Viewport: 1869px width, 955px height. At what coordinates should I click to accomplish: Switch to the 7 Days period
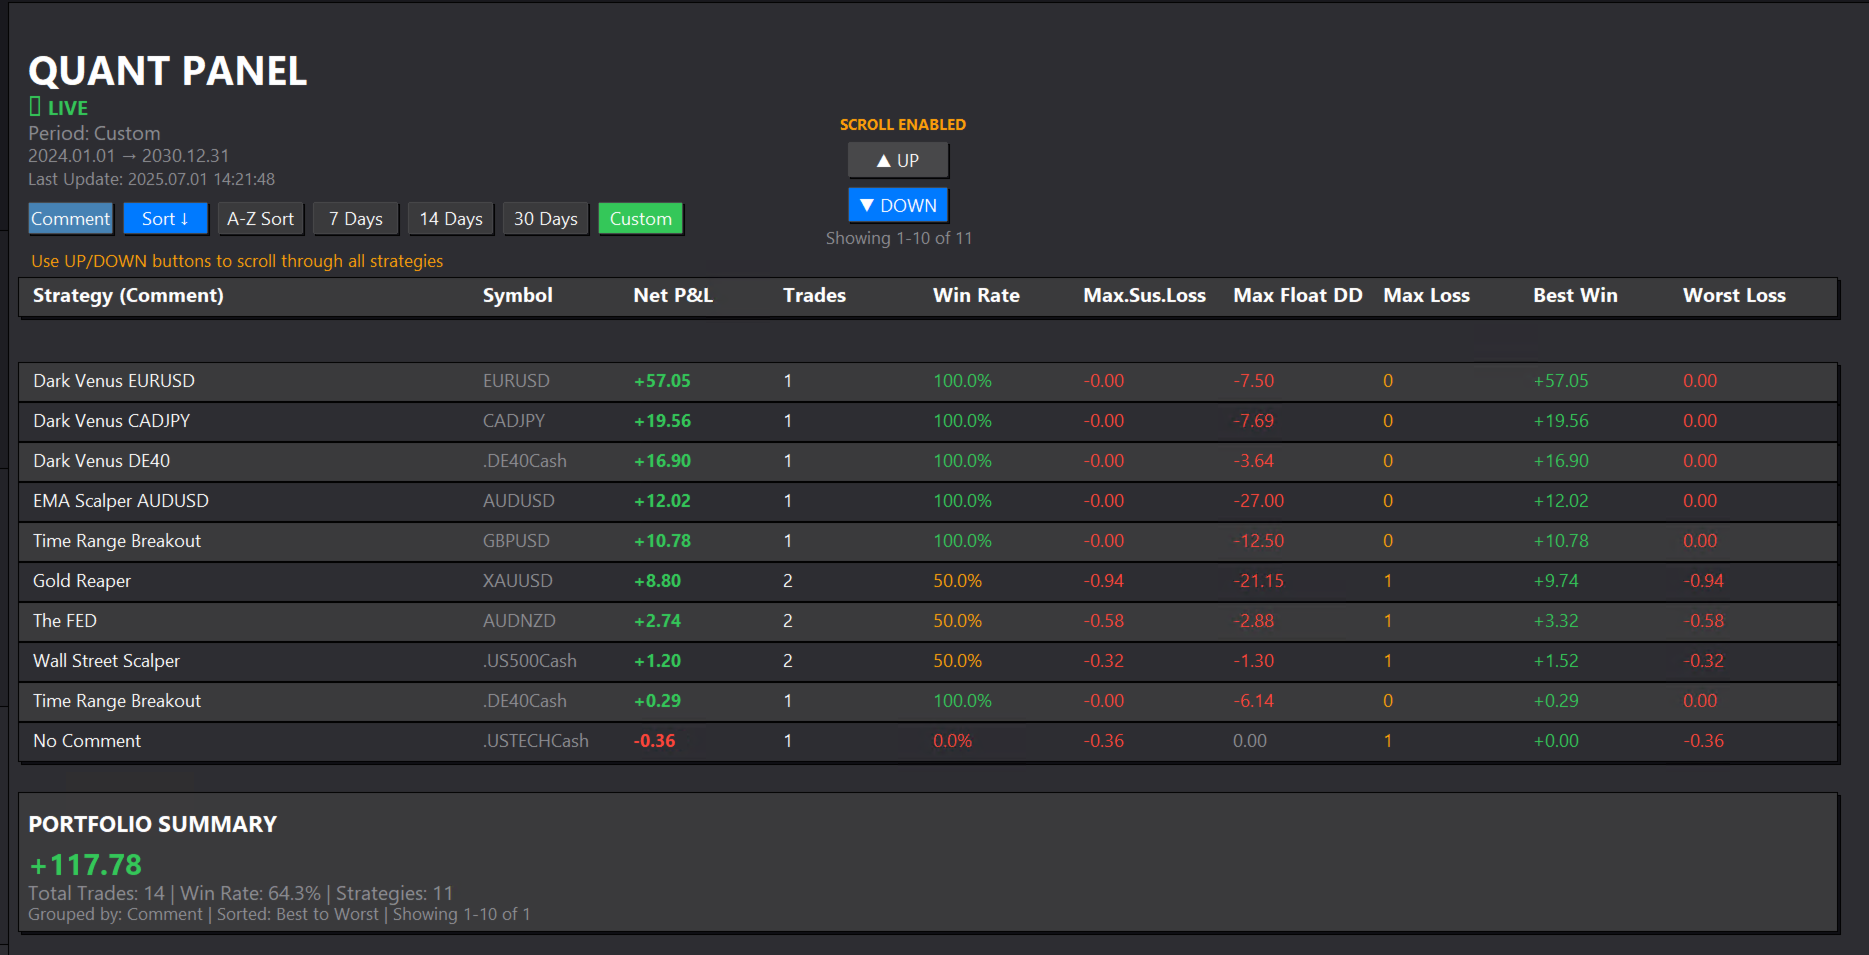(x=355, y=218)
